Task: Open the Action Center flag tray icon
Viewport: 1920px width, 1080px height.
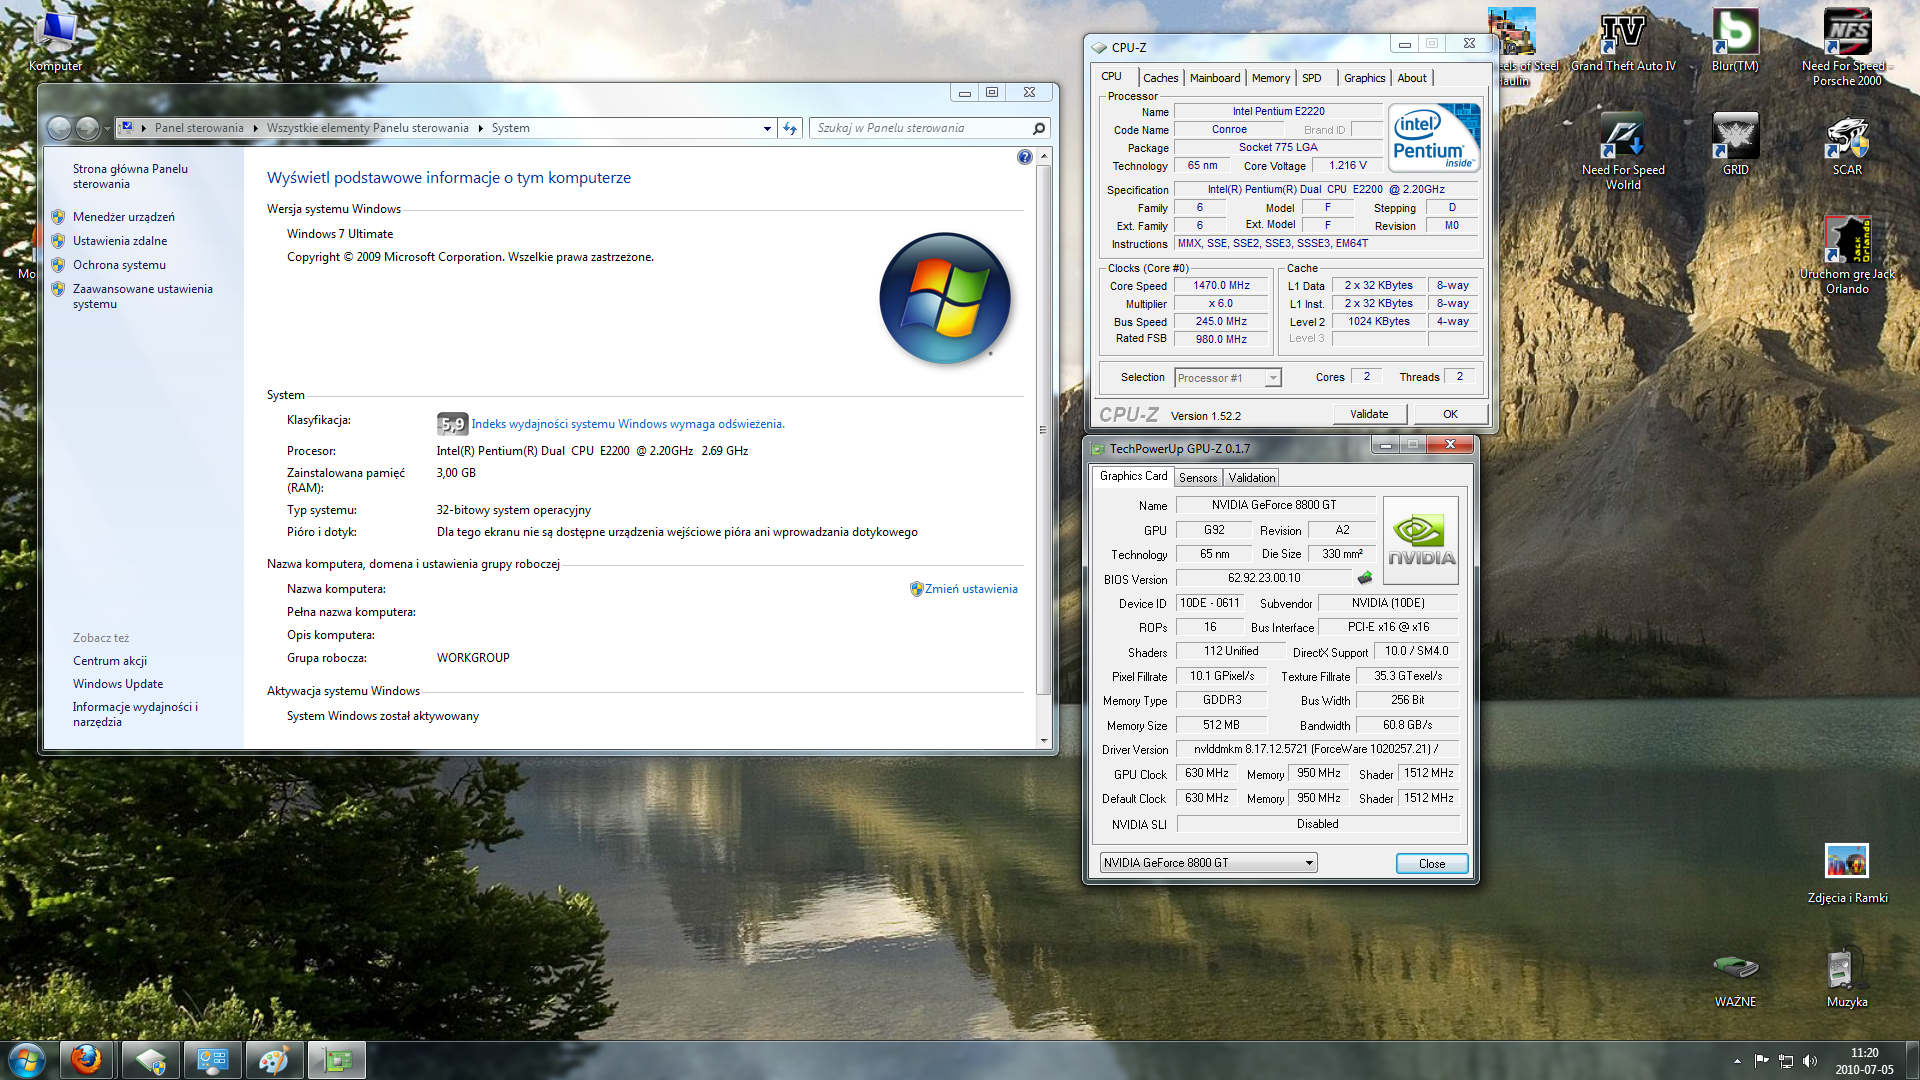Action: 1761,1061
